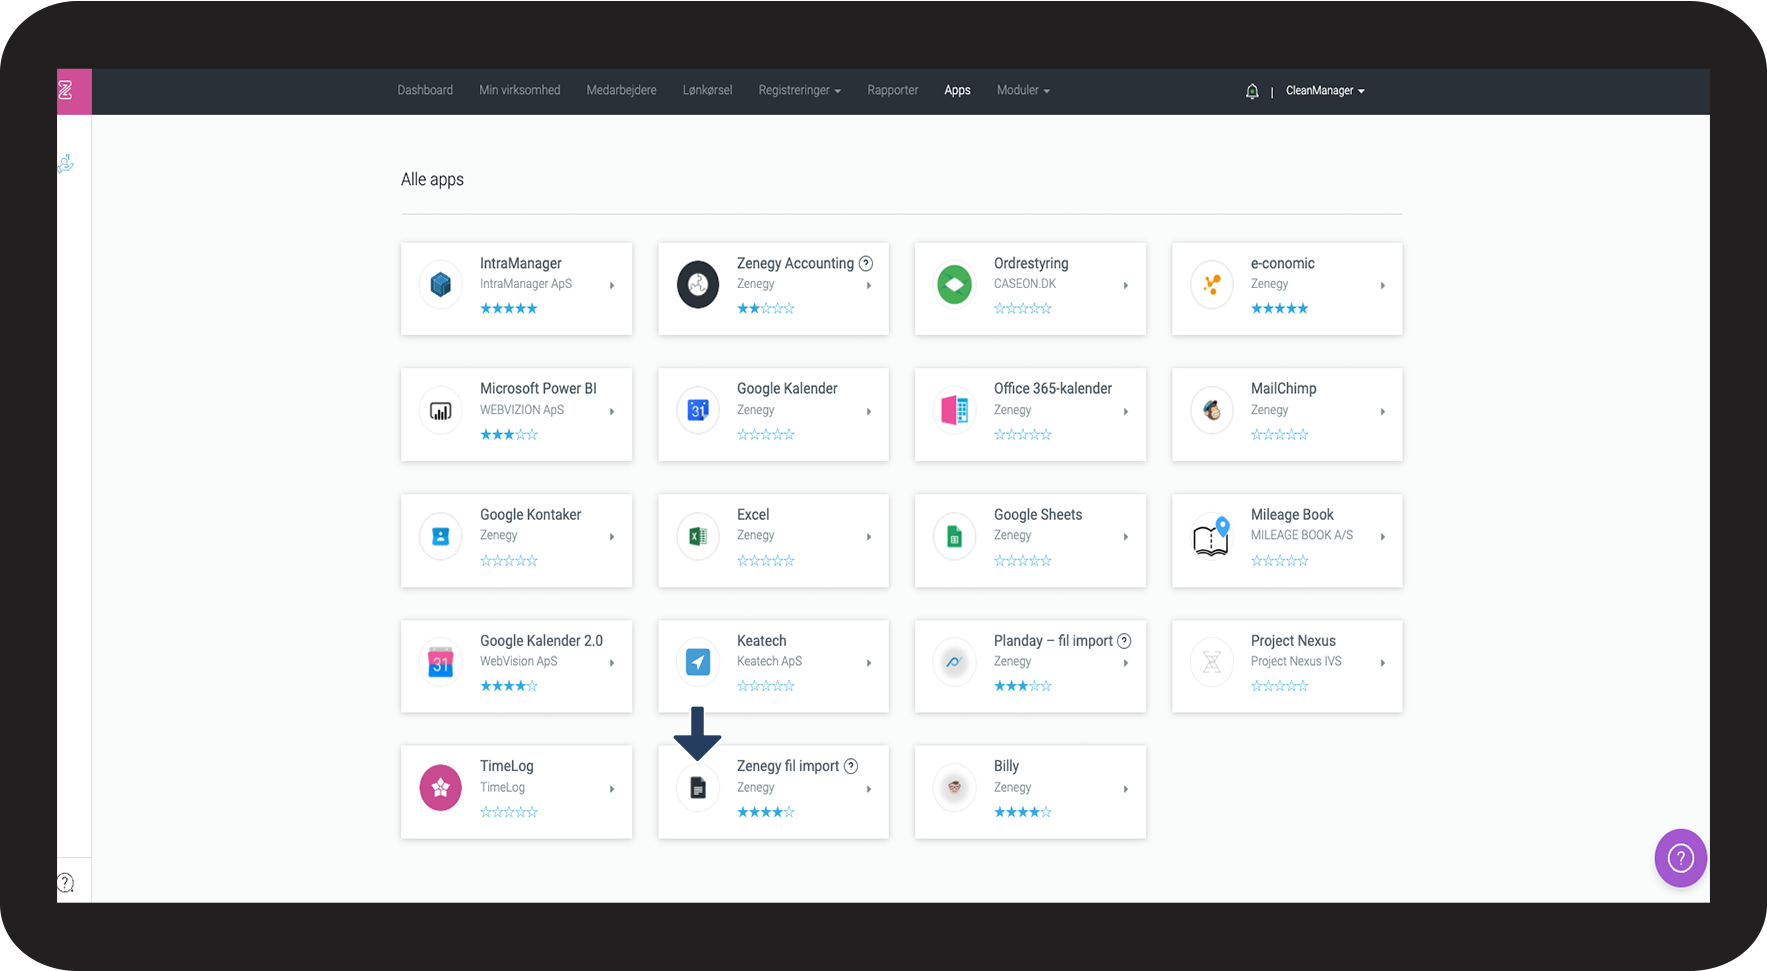This screenshot has width=1767, height=971.
Task: Click the Google Sheets icon
Action: pos(954,537)
